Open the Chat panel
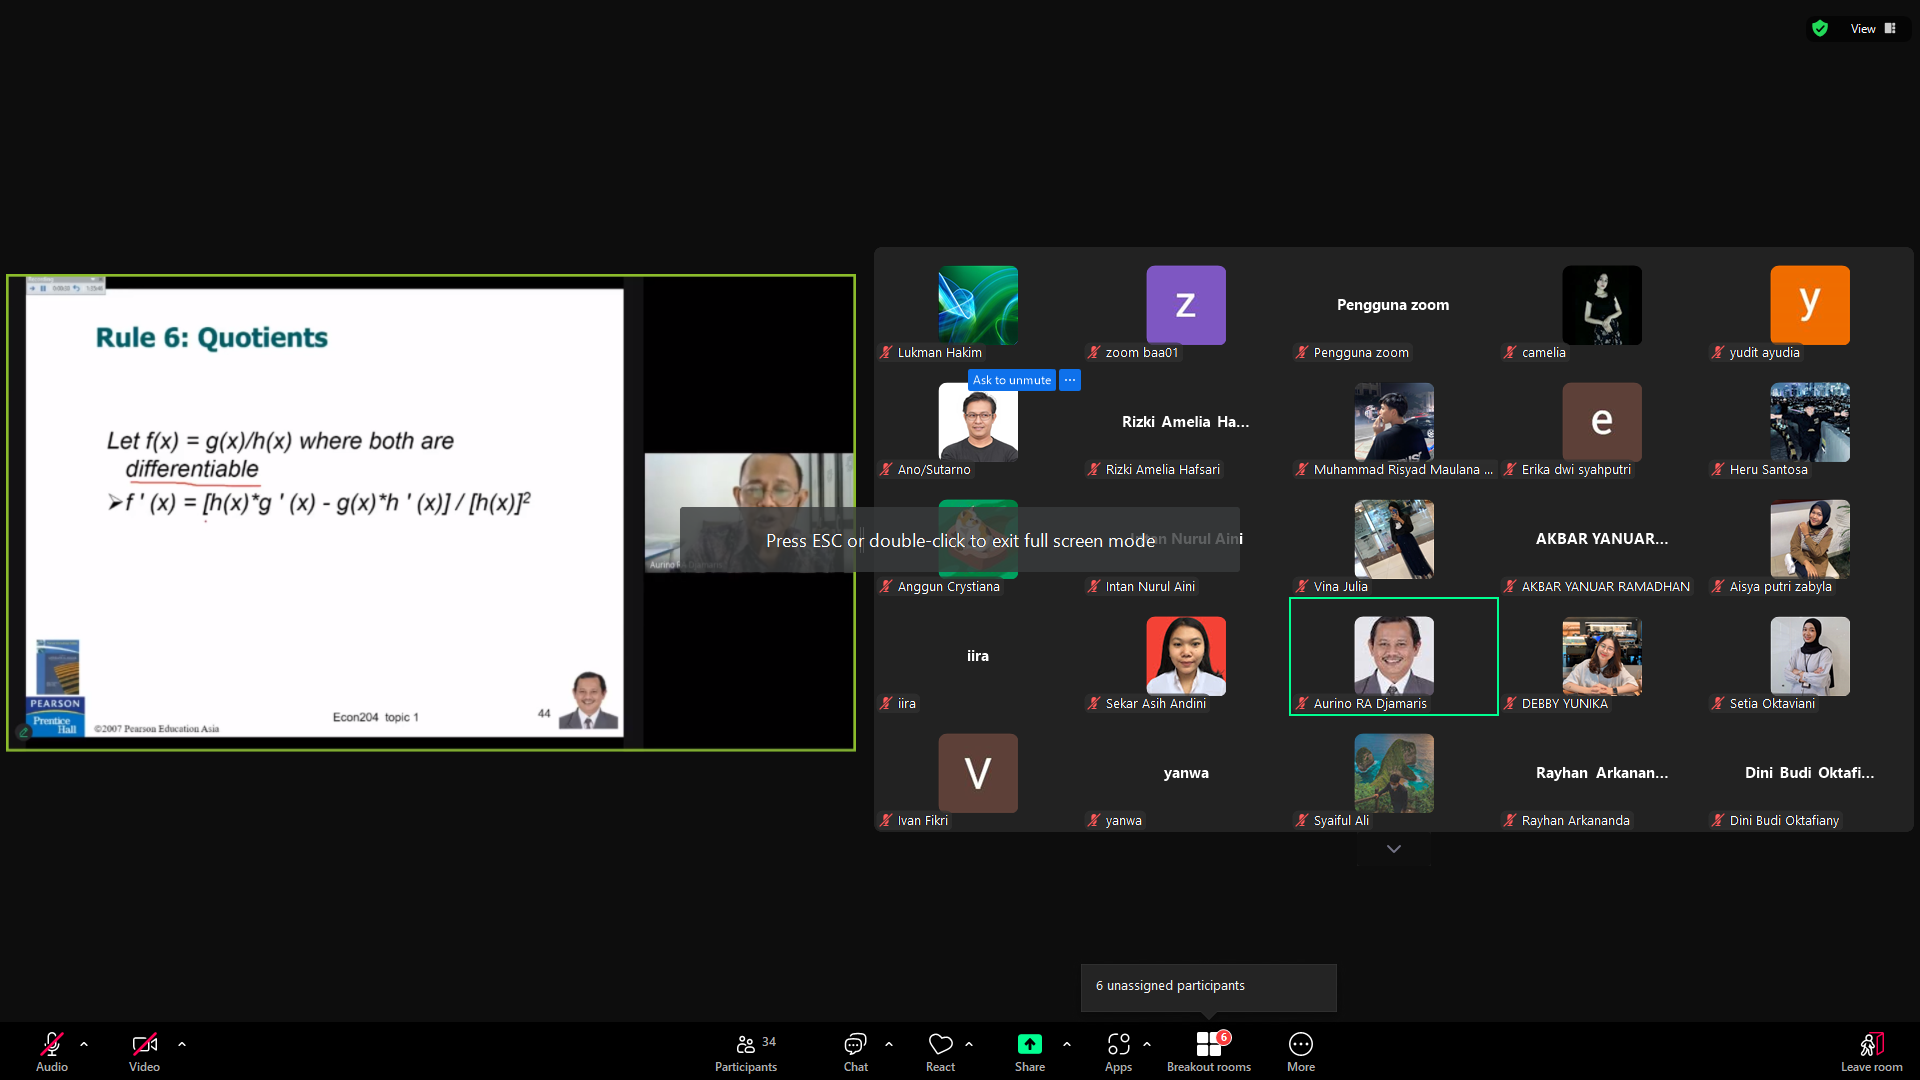The width and height of the screenshot is (1920, 1080). (x=855, y=1051)
